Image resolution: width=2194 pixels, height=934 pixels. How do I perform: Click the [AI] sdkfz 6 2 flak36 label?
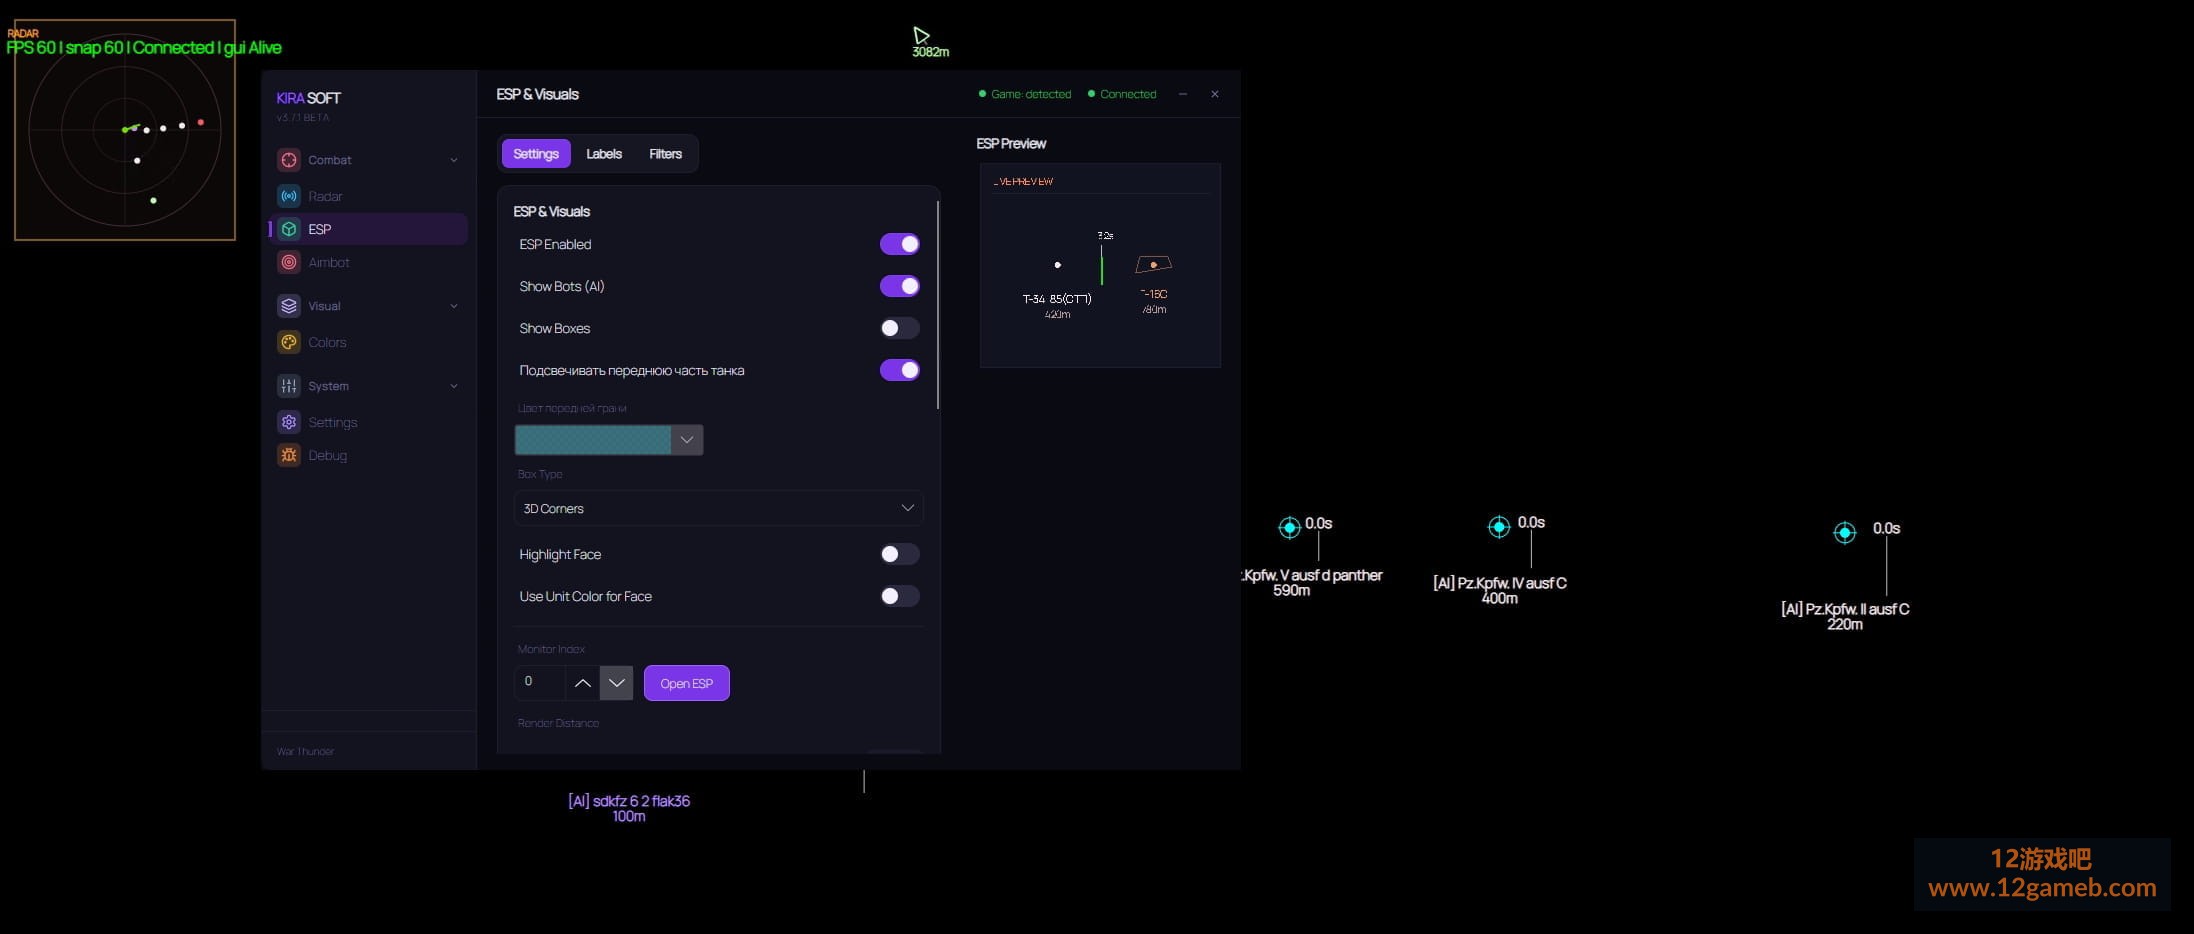click(629, 801)
